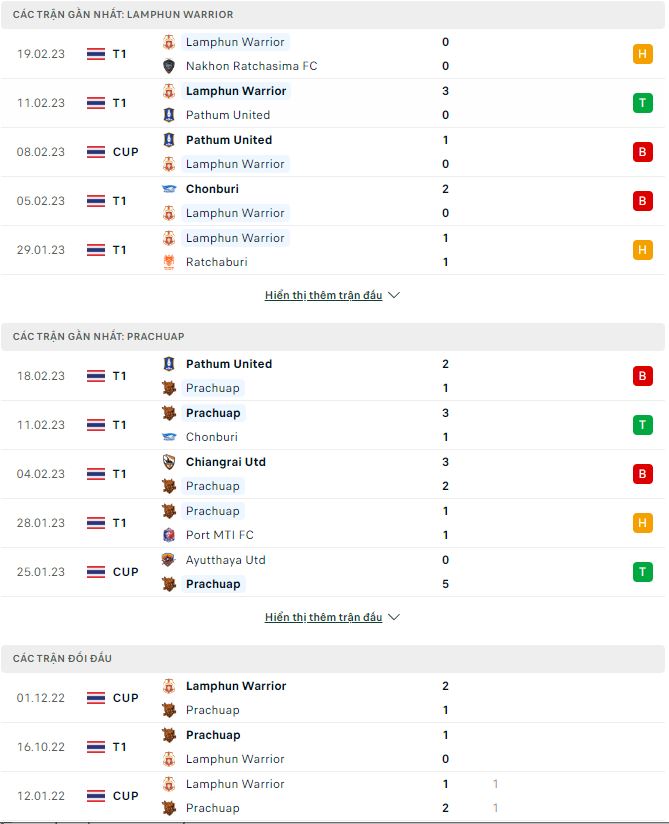
Task: Select the Port MTI FC logo
Action: tap(168, 535)
